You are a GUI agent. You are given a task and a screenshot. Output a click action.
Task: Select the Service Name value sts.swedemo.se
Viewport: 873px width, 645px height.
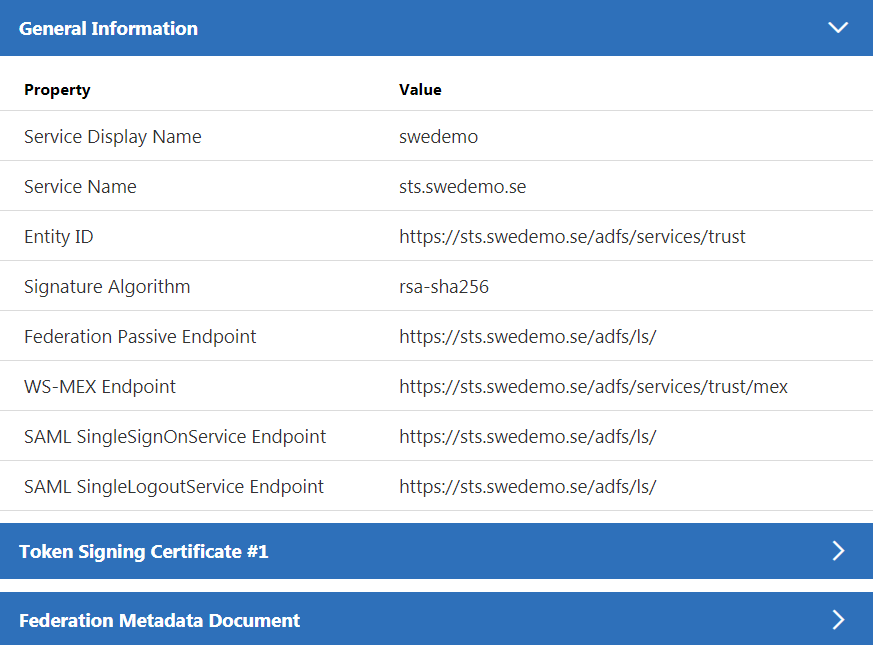coord(462,187)
